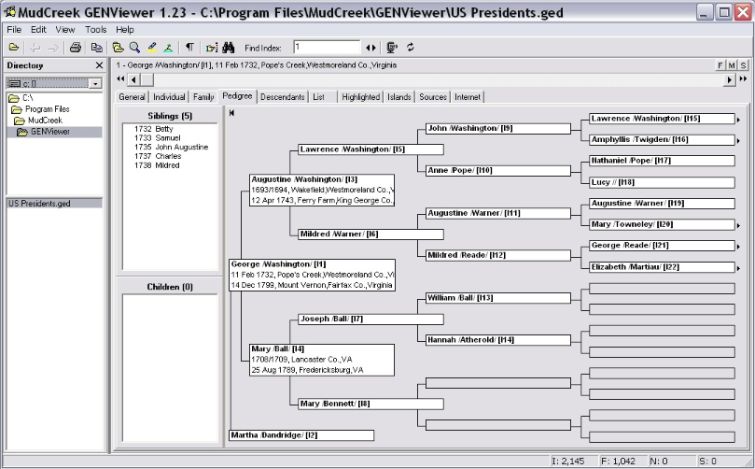Click the Joseph Ball I7 pedigree box
Screen dimensions: 755x469
pyautogui.click(x=371, y=319)
